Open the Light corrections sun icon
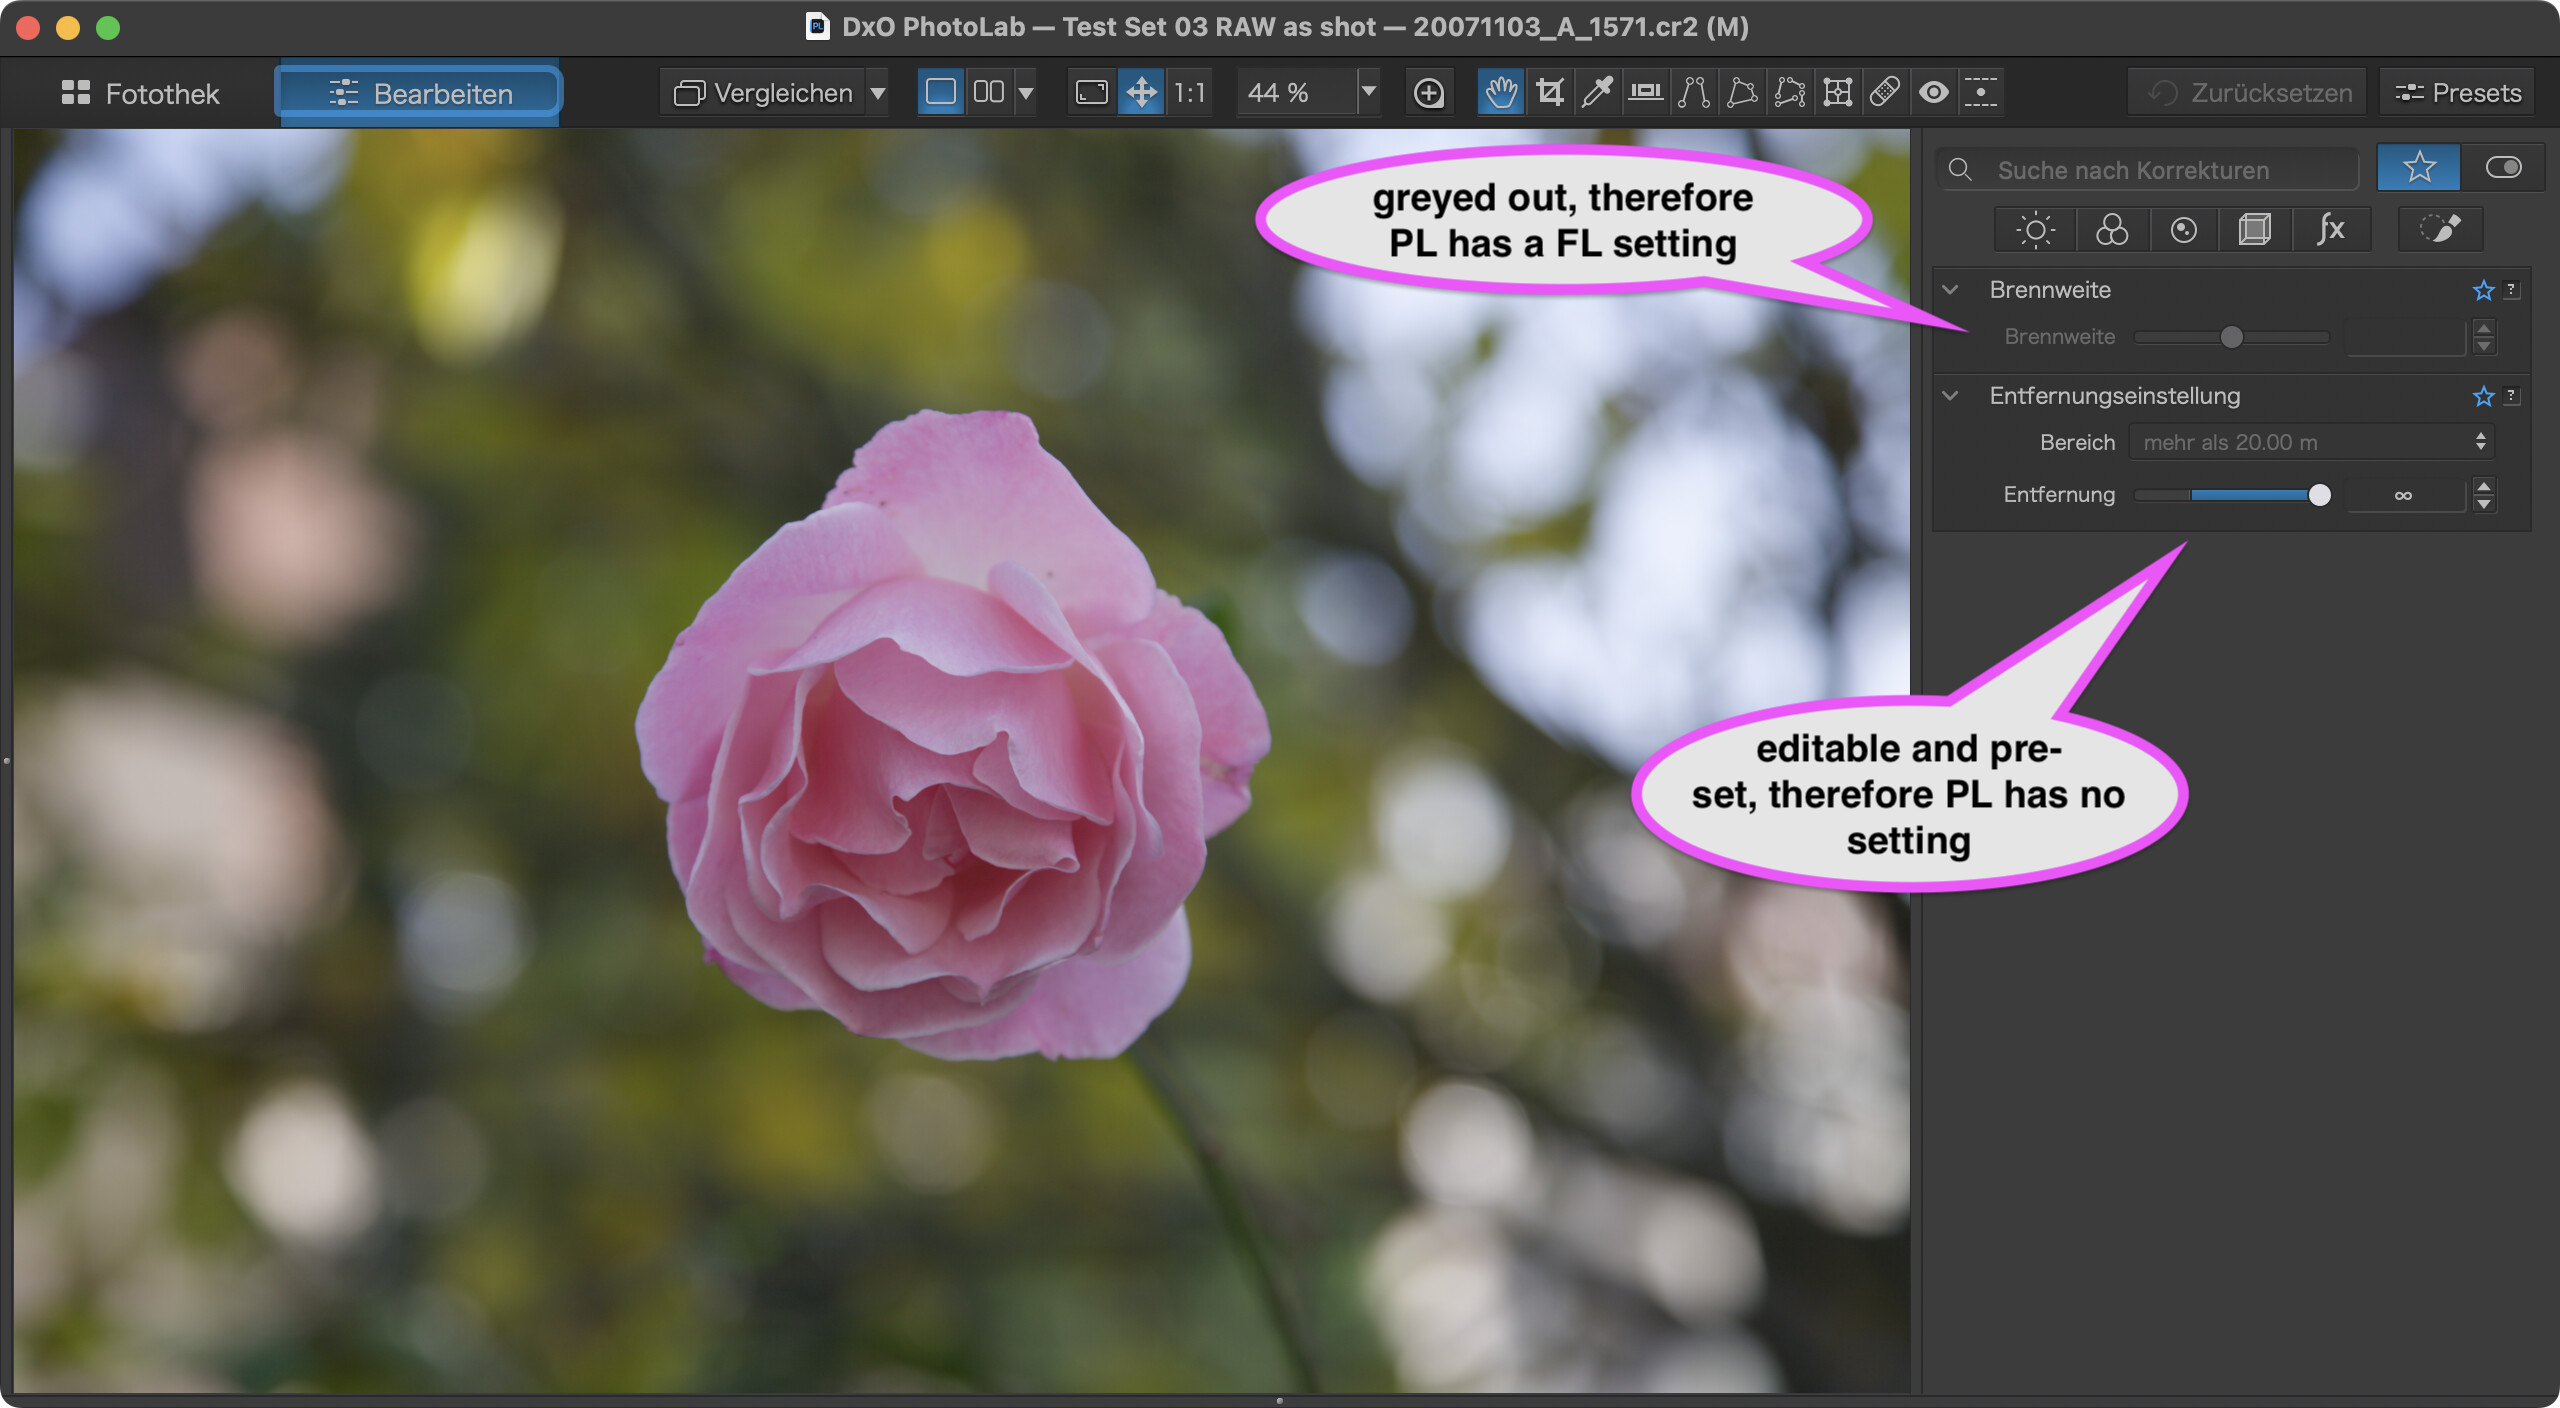This screenshot has width=2560, height=1408. [2035, 230]
